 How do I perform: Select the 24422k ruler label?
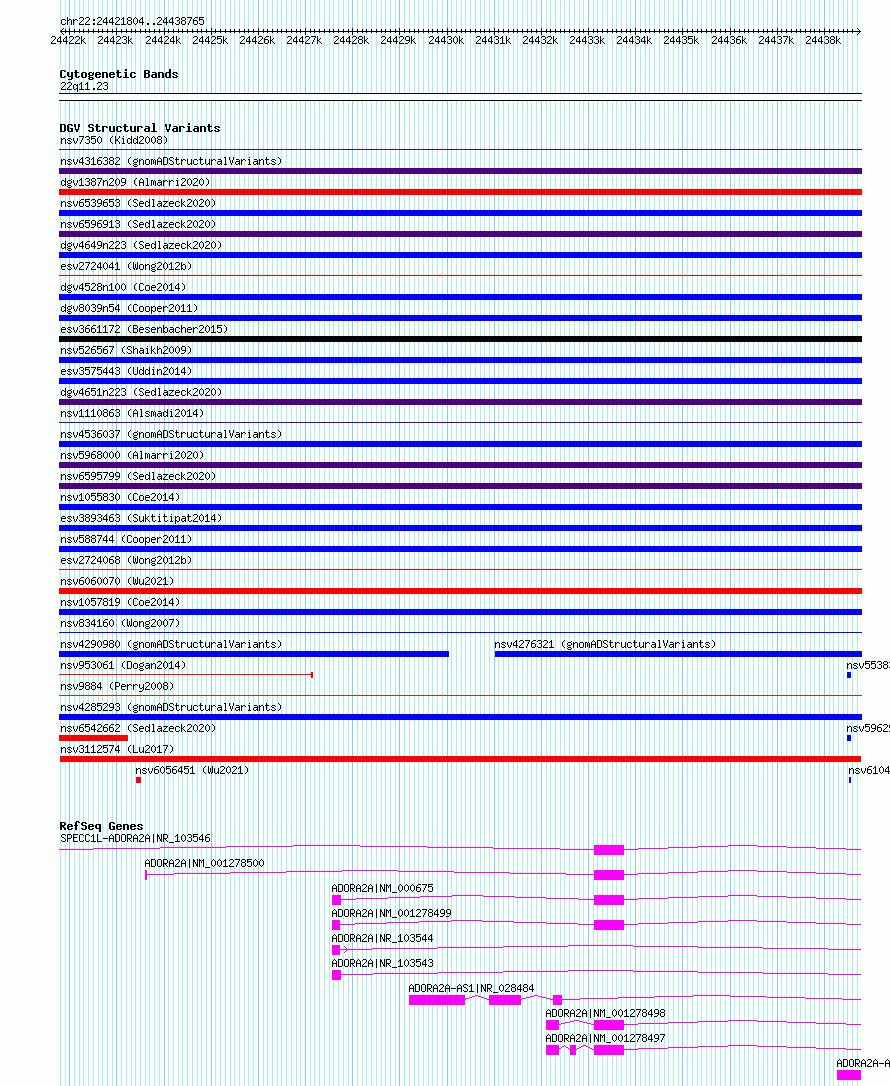pyautogui.click(x=68, y=41)
